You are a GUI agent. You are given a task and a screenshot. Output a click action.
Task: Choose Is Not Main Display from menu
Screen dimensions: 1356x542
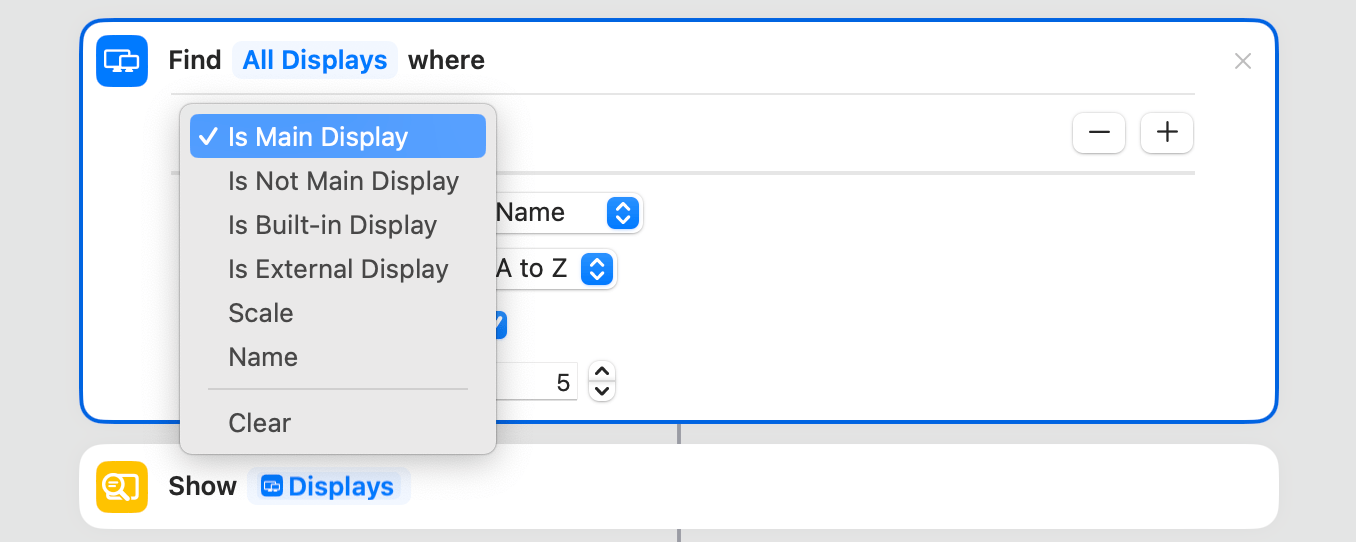click(x=343, y=181)
